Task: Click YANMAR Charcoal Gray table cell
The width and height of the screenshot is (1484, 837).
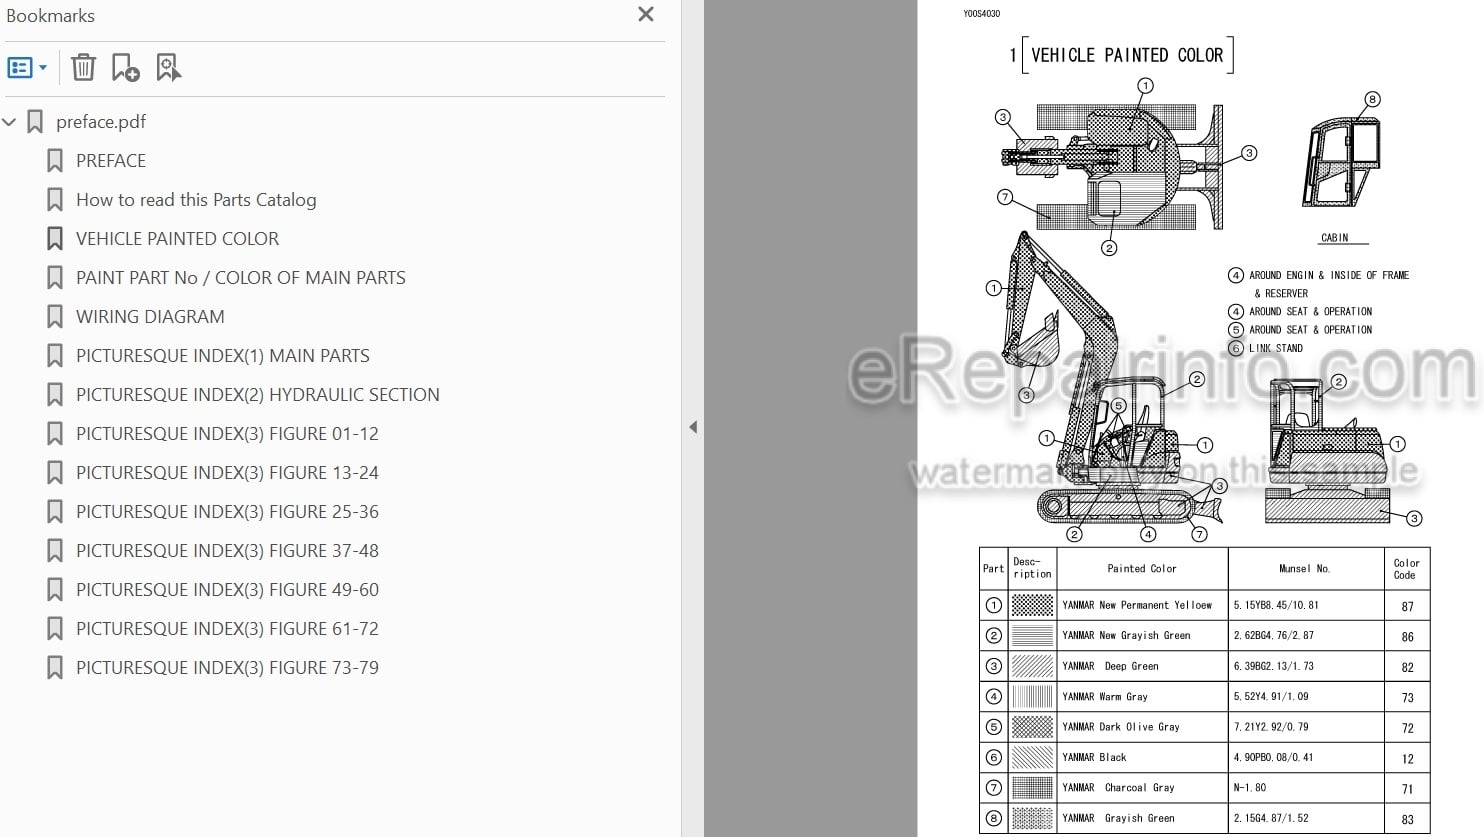Action: 1142,788
